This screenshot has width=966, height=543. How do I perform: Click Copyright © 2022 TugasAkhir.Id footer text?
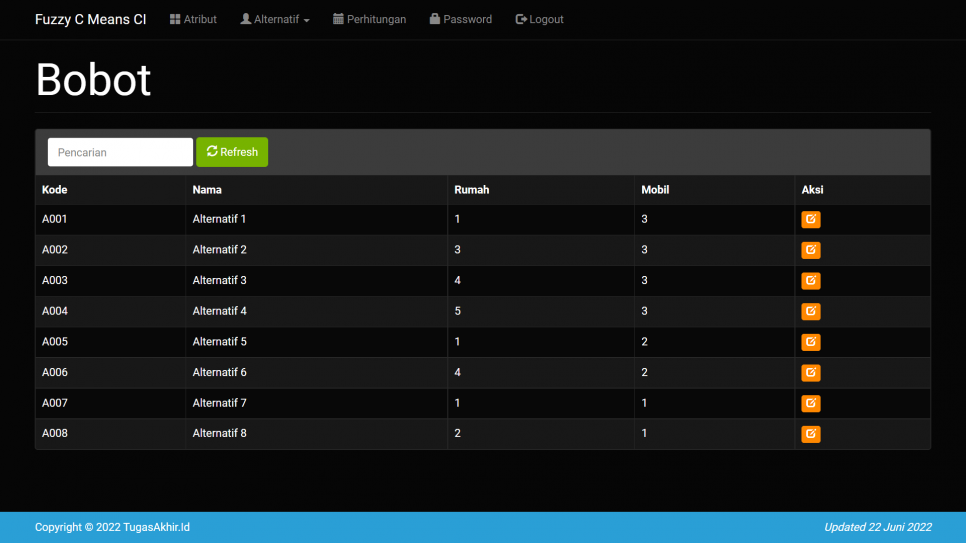tap(112, 527)
